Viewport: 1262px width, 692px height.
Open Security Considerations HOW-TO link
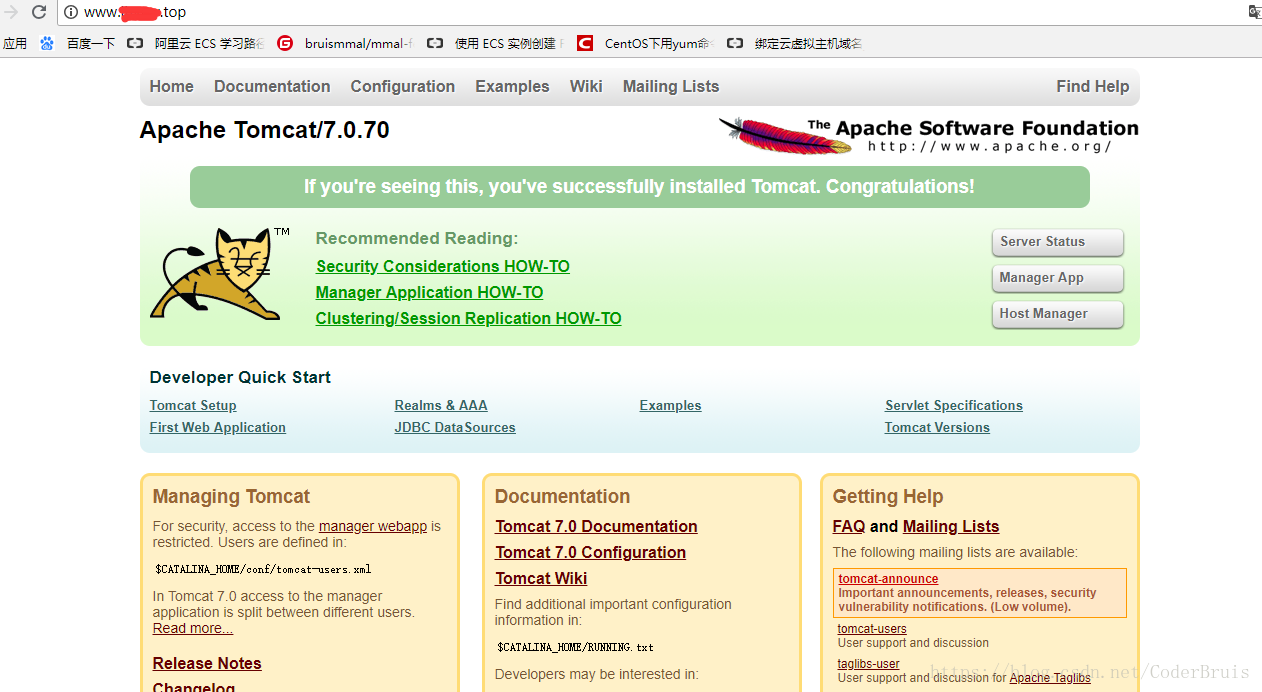pos(443,266)
